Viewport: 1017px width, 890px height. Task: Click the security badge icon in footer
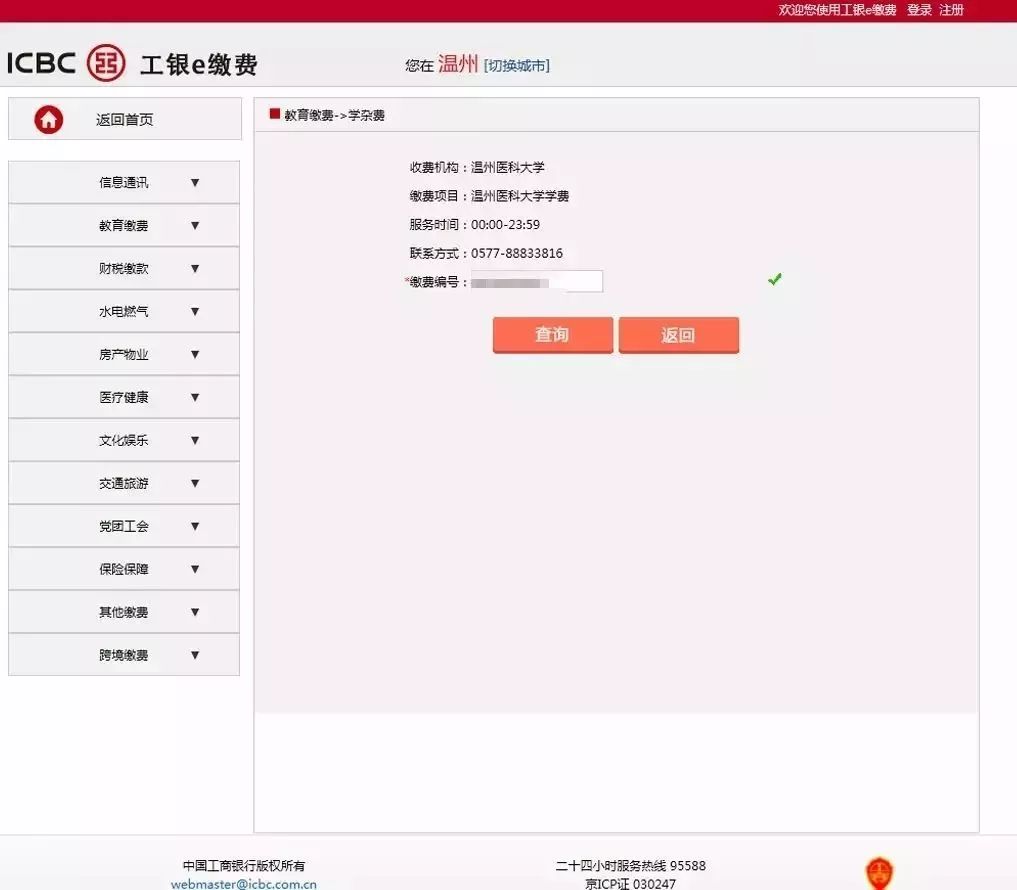879,873
